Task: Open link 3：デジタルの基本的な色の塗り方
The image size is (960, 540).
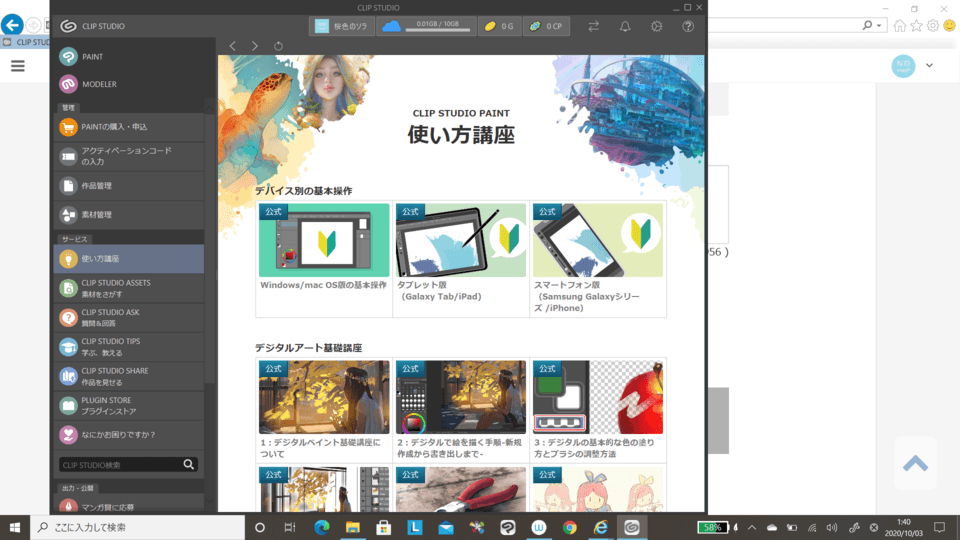Action: point(594,448)
